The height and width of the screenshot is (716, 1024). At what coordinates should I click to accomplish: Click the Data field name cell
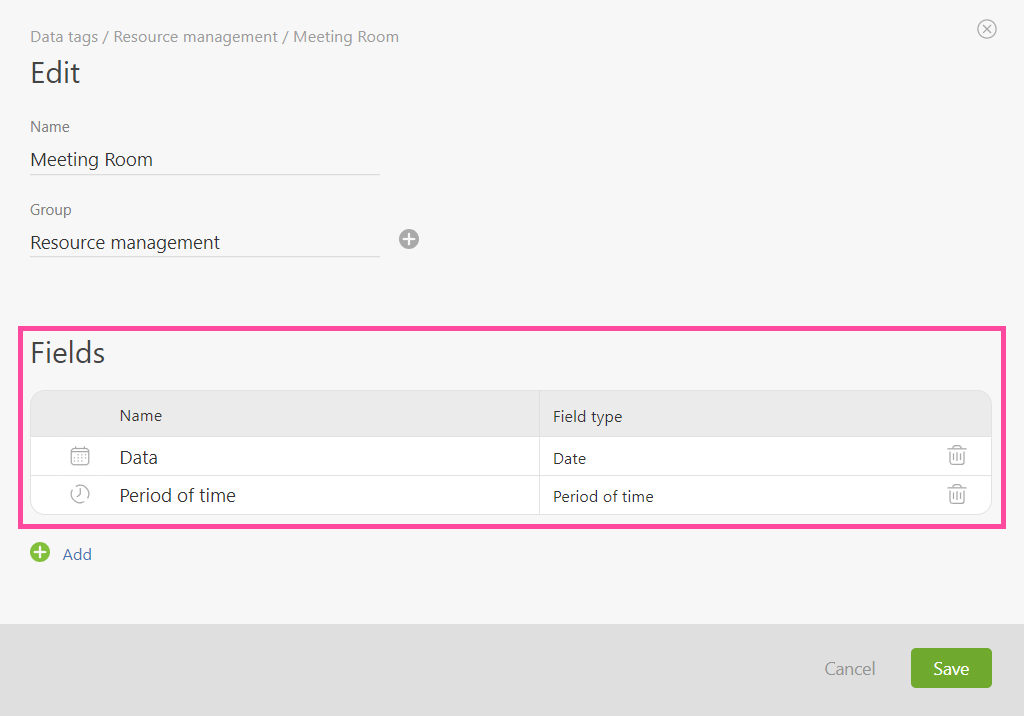[319, 457]
